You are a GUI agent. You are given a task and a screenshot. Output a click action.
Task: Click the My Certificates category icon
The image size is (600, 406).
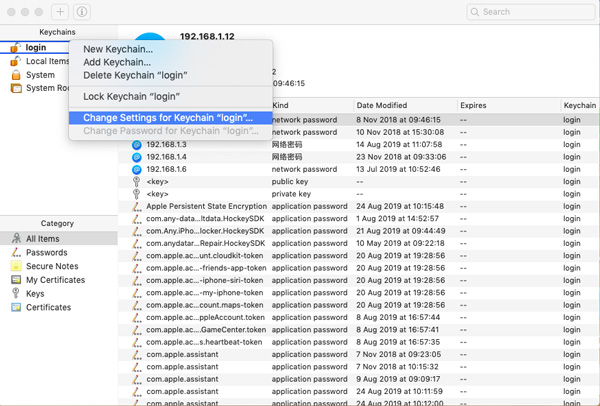click(x=16, y=280)
